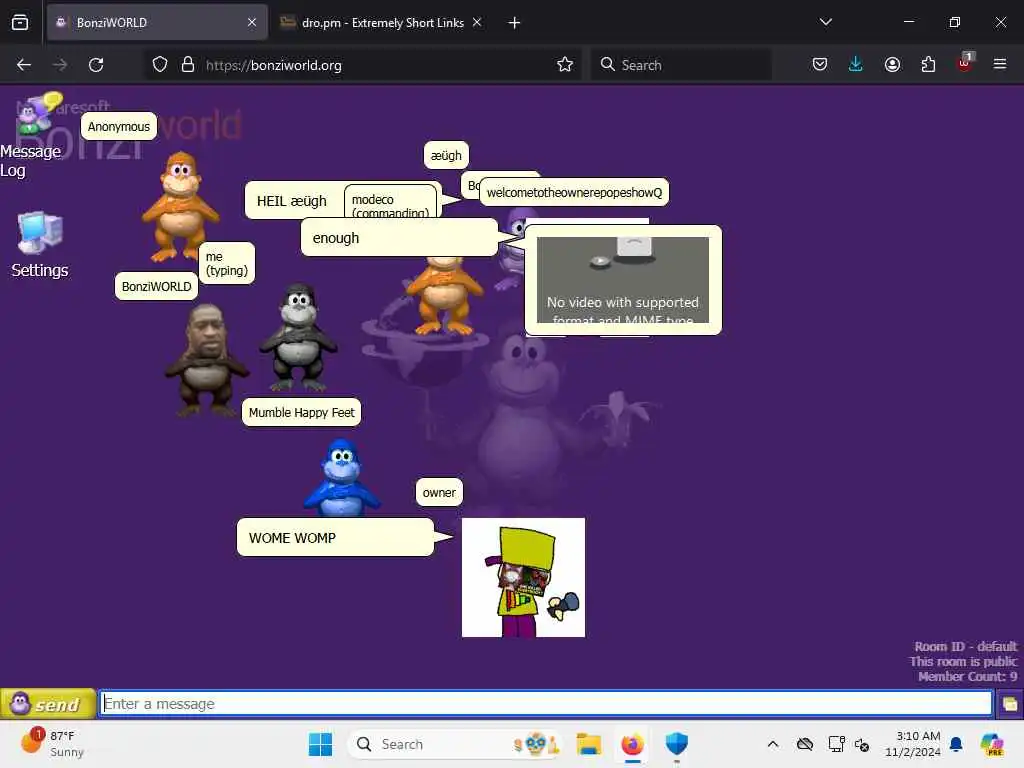Open tracking protection shield icon

click(x=160, y=65)
